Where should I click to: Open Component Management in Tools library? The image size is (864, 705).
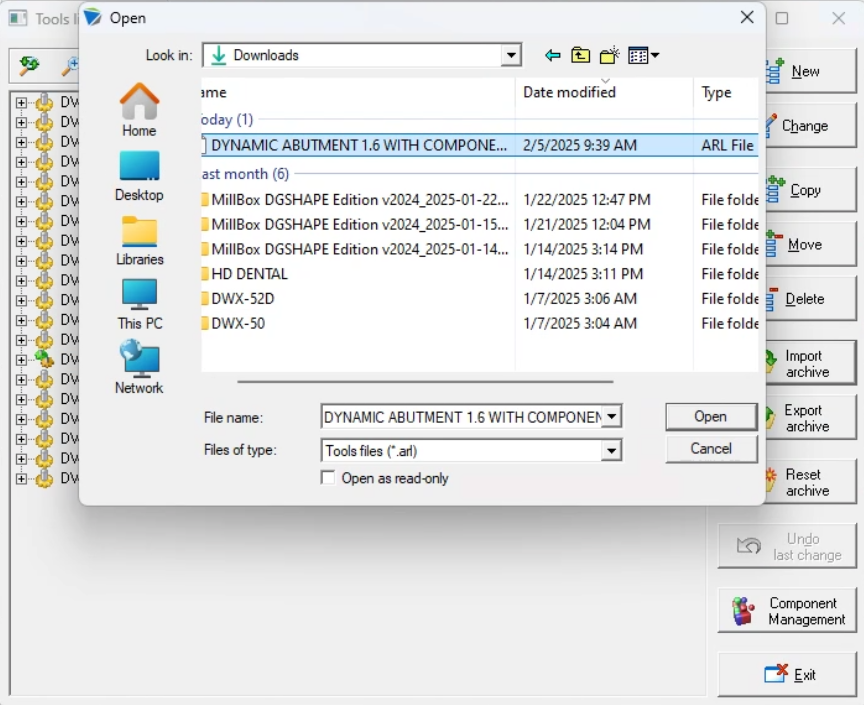(787, 611)
